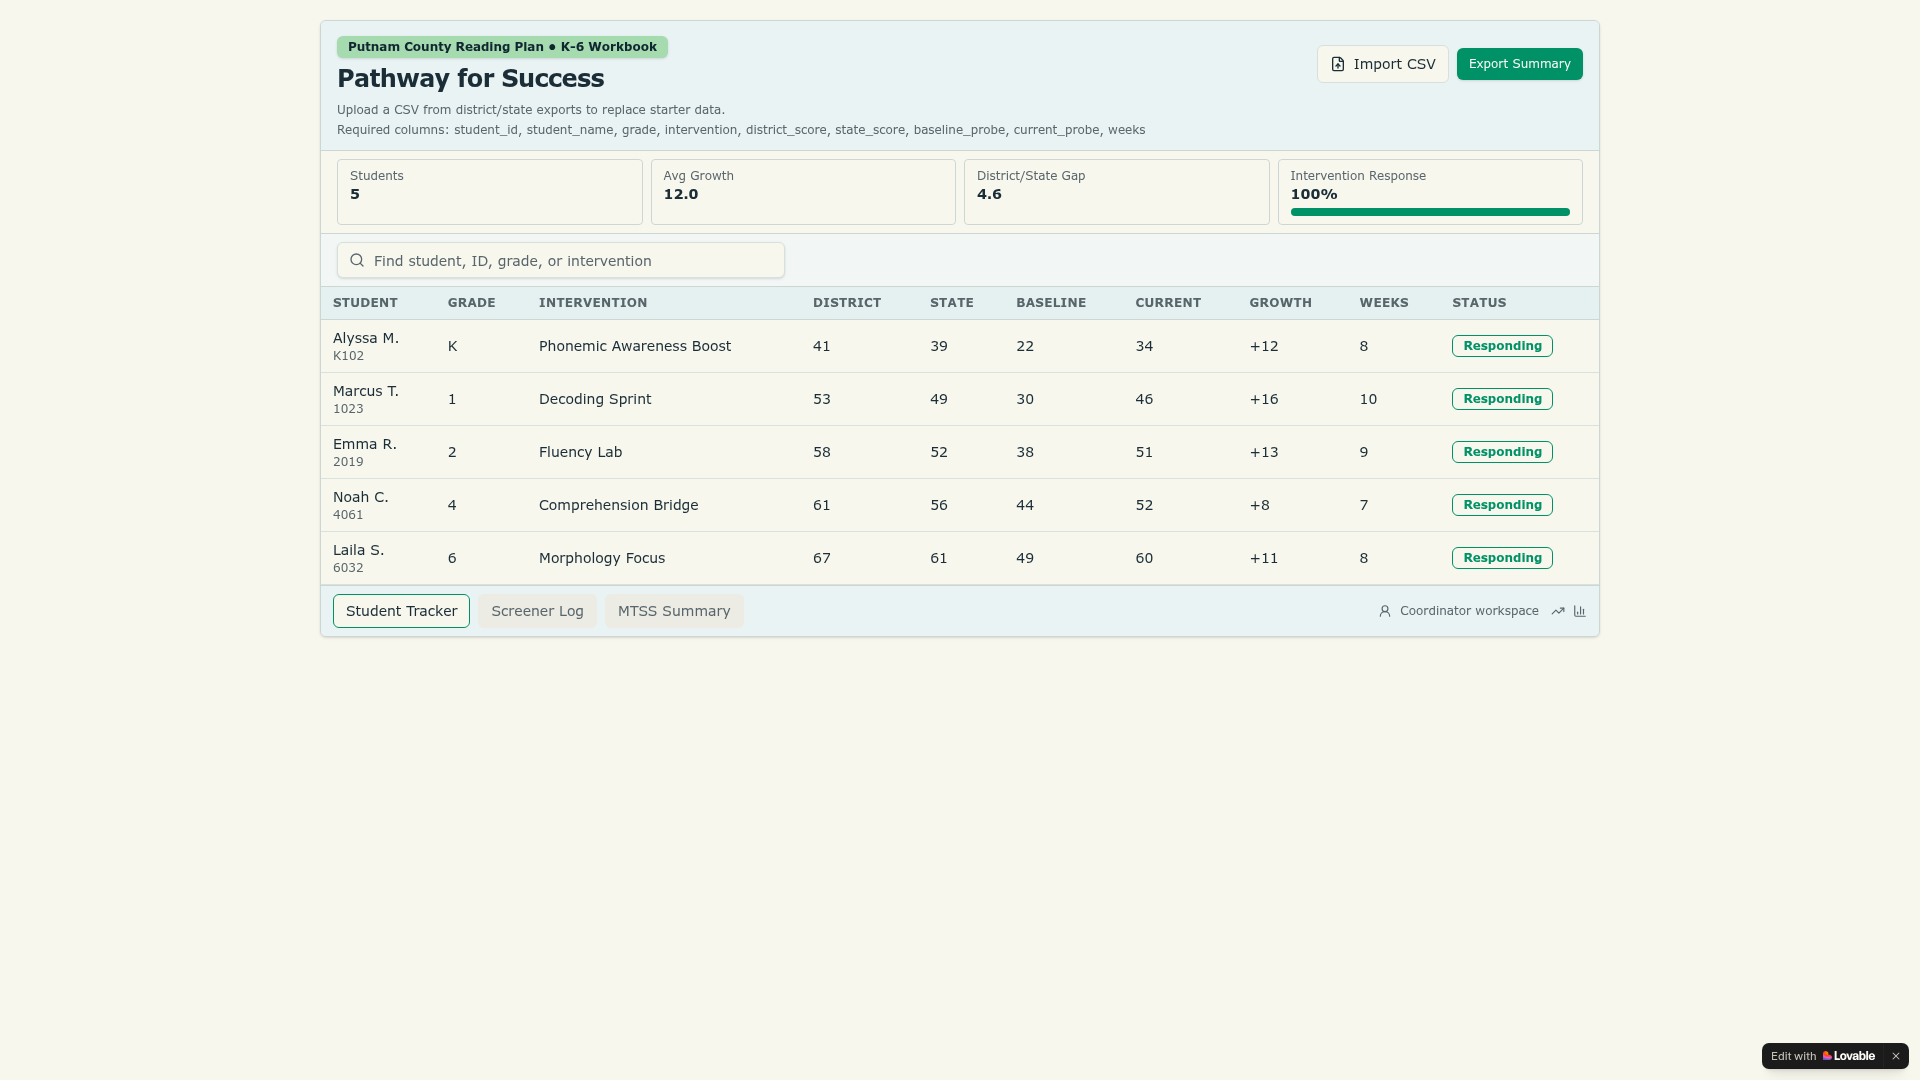This screenshot has height=1080, width=1920.
Task: Click the Students count card
Action: pyautogui.click(x=490, y=192)
